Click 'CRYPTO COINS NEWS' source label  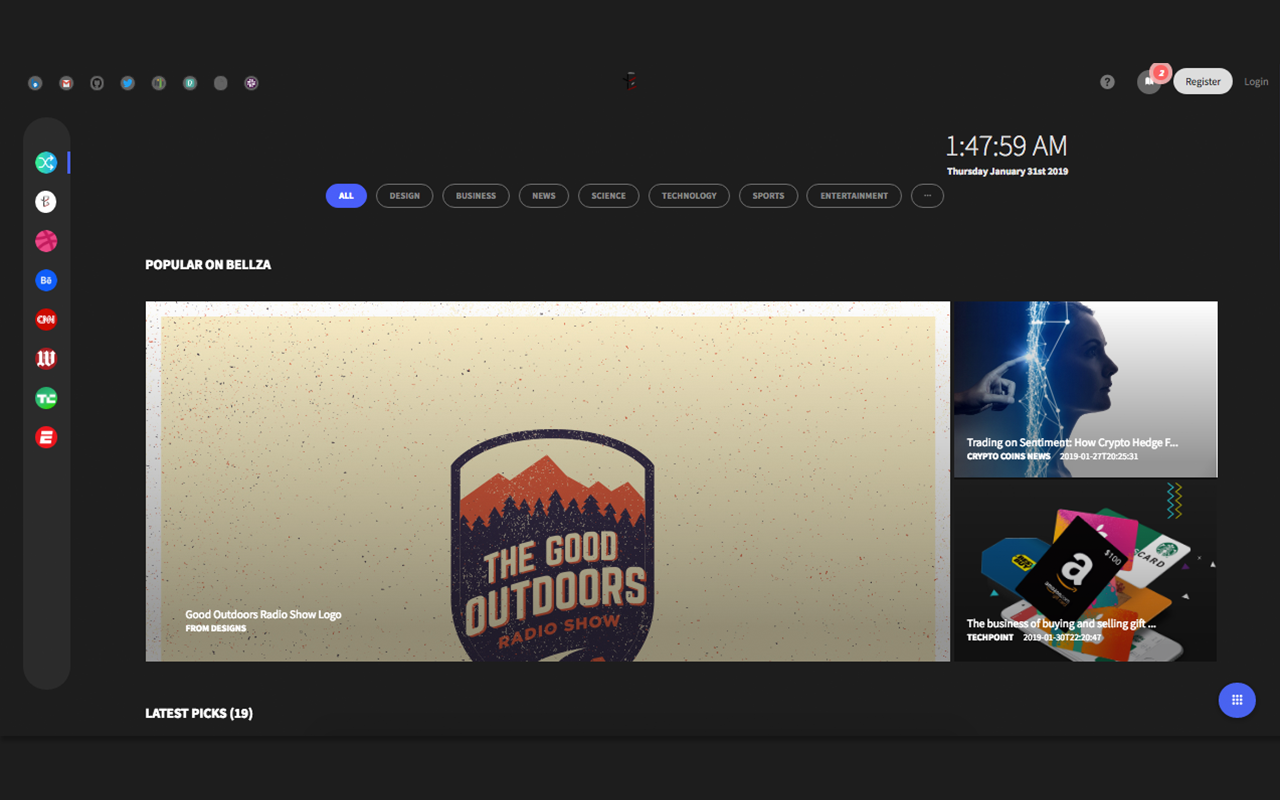tap(1008, 457)
